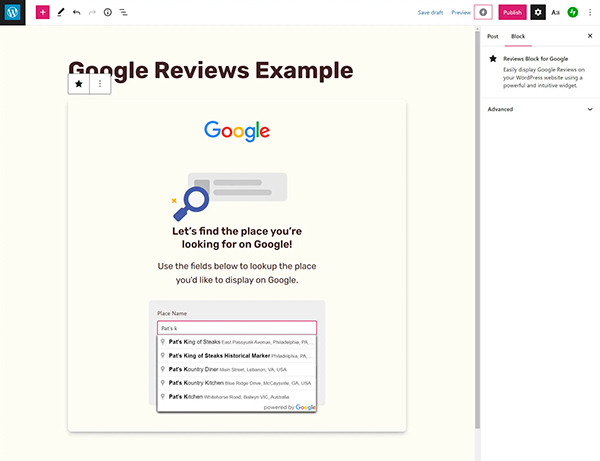
Task: Click the Publish button
Action: point(512,12)
